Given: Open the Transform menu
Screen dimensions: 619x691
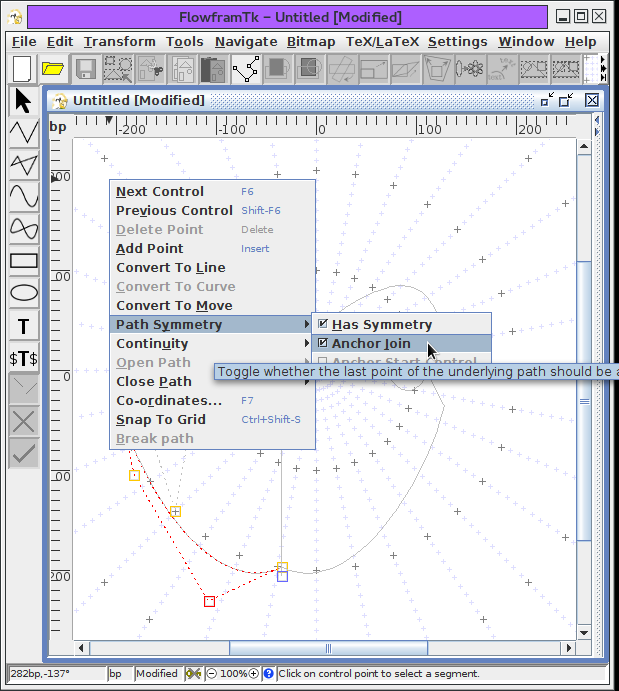Looking at the screenshot, I should click(x=119, y=41).
